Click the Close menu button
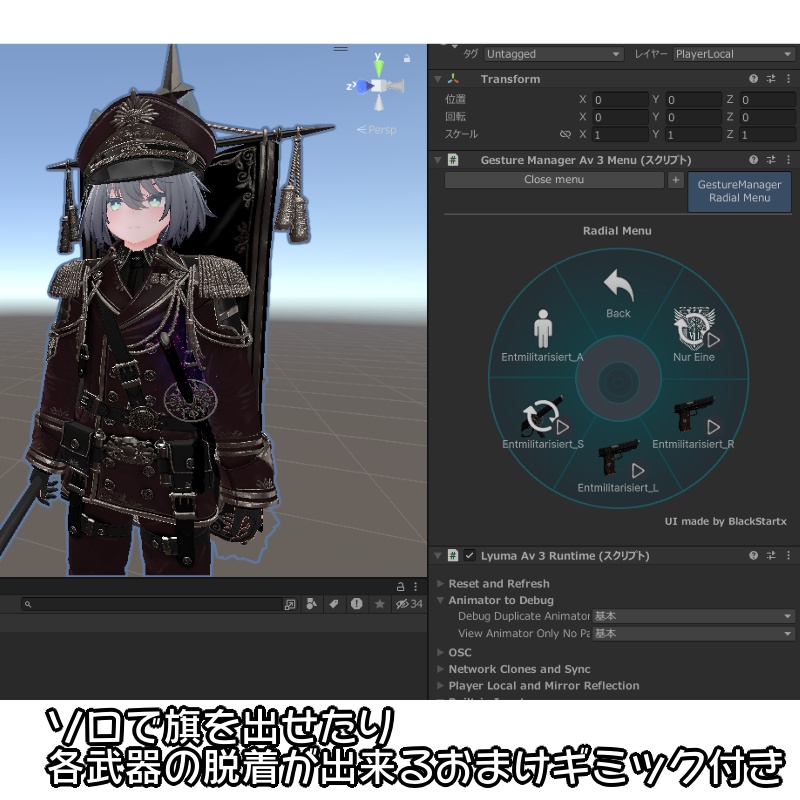 554,180
